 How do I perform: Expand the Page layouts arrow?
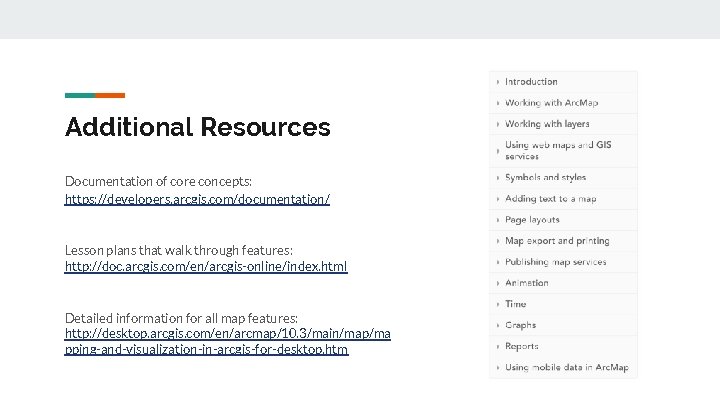click(498, 220)
